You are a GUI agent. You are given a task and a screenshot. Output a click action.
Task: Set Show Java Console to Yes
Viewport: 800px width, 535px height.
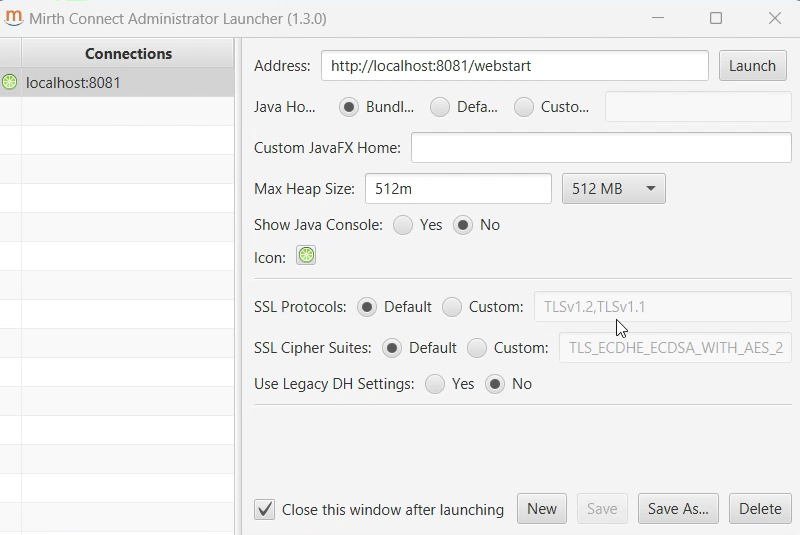403,225
